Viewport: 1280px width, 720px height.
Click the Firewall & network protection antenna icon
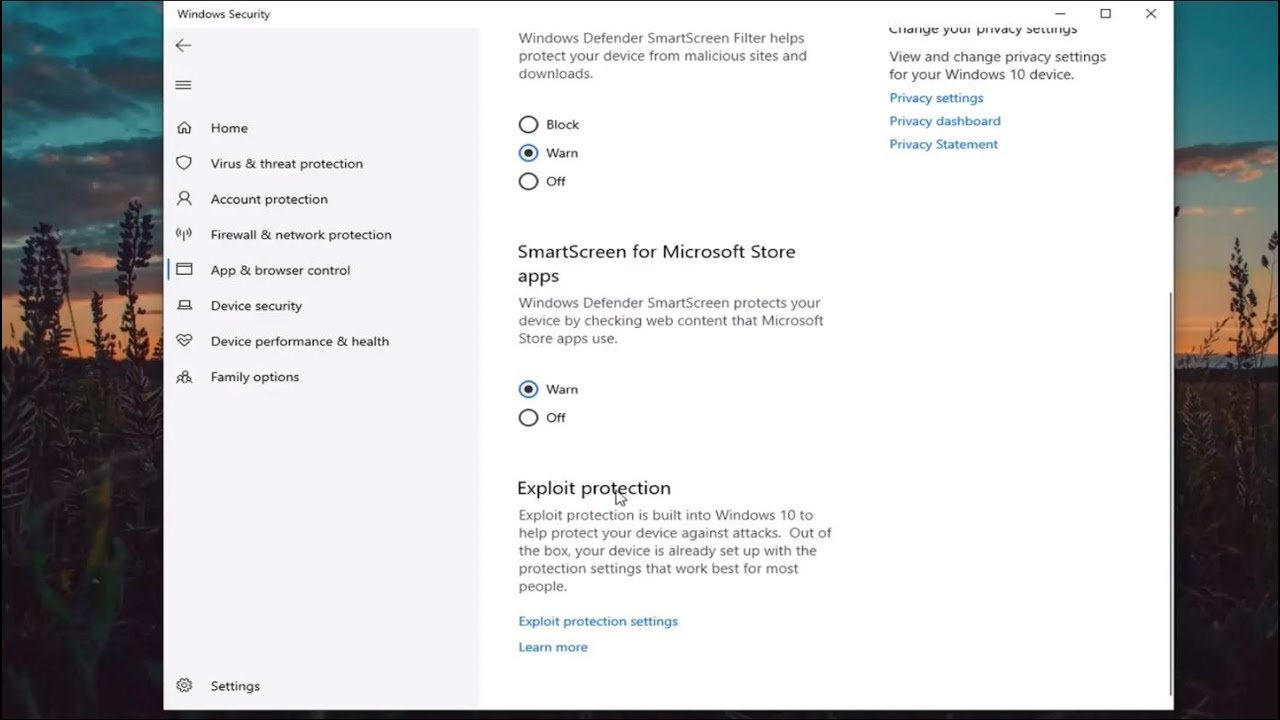(x=184, y=234)
